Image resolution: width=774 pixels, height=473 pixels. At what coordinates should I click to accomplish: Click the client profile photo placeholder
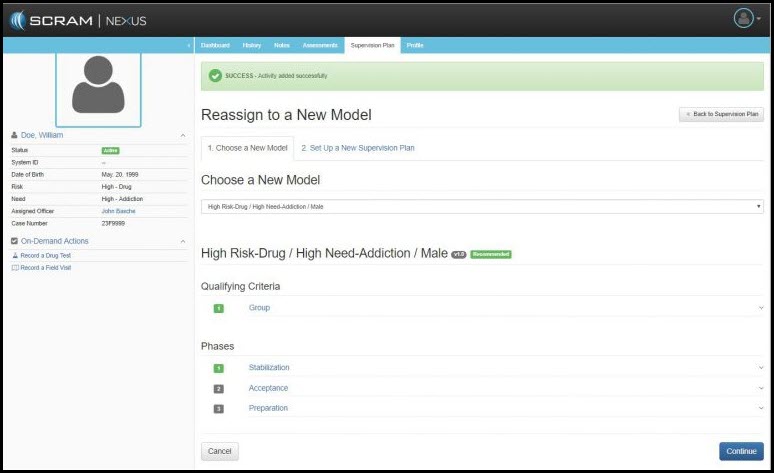pos(98,85)
